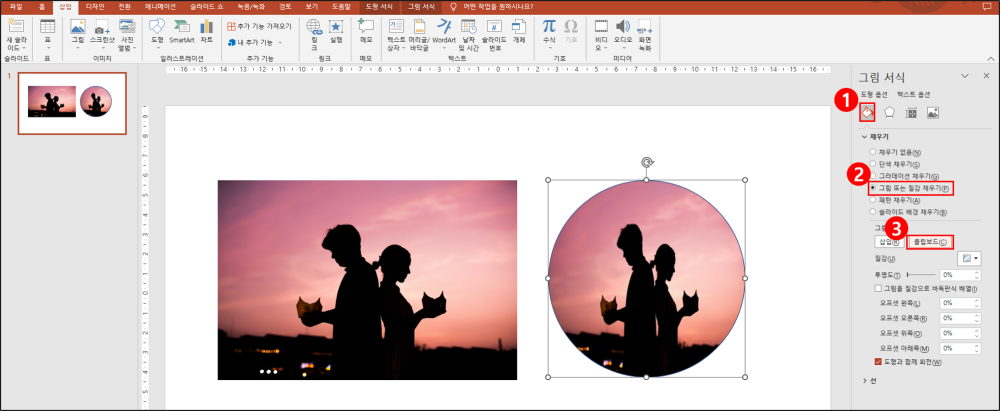This screenshot has width=1000, height=411.
Task: Select 텍스트 옵션 (Text Options) in the pane
Action: coord(913,94)
